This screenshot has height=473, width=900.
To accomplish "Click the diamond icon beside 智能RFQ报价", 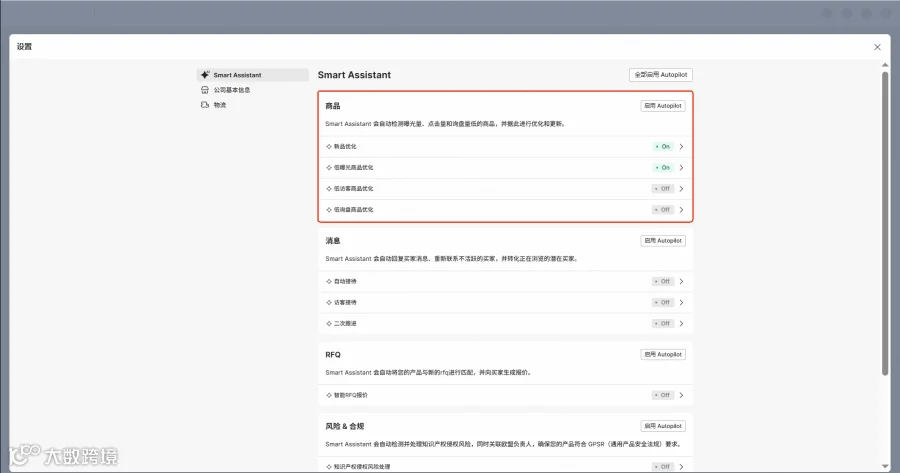I will (x=329, y=395).
